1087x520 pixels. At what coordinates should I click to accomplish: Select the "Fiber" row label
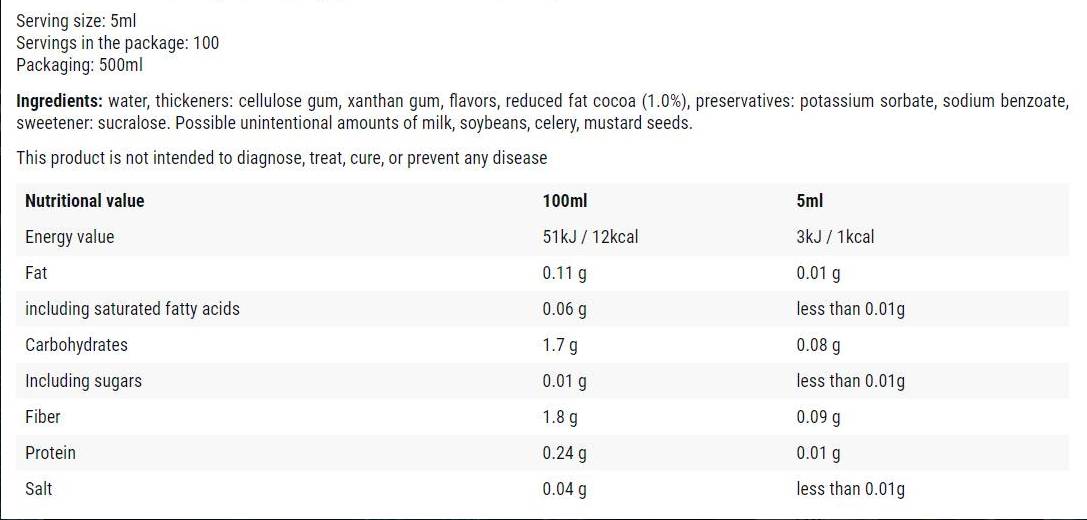pos(43,417)
